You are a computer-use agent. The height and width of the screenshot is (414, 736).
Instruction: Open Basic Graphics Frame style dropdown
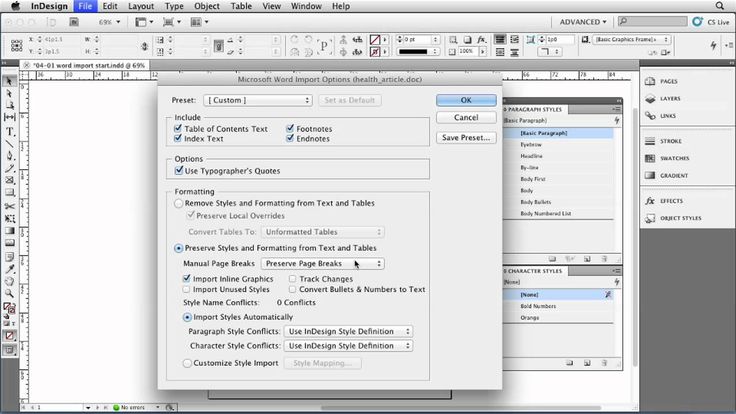[x=631, y=39]
